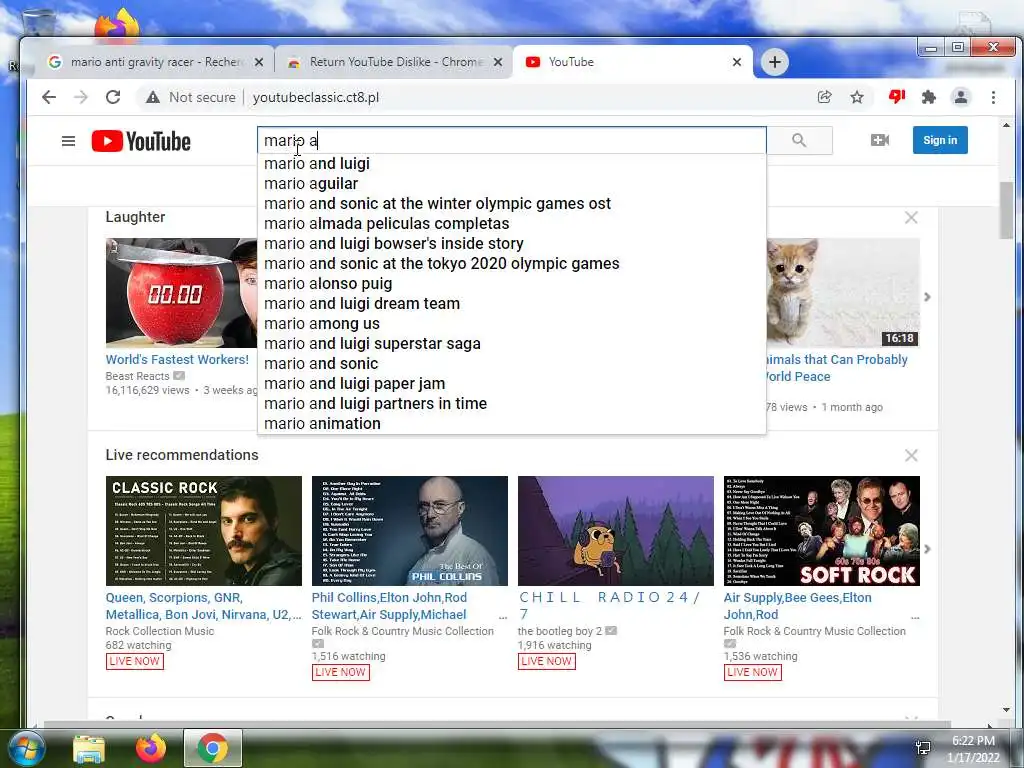Image resolution: width=1024 pixels, height=768 pixels.
Task: Open a new tab with plus button
Action: pos(775,62)
